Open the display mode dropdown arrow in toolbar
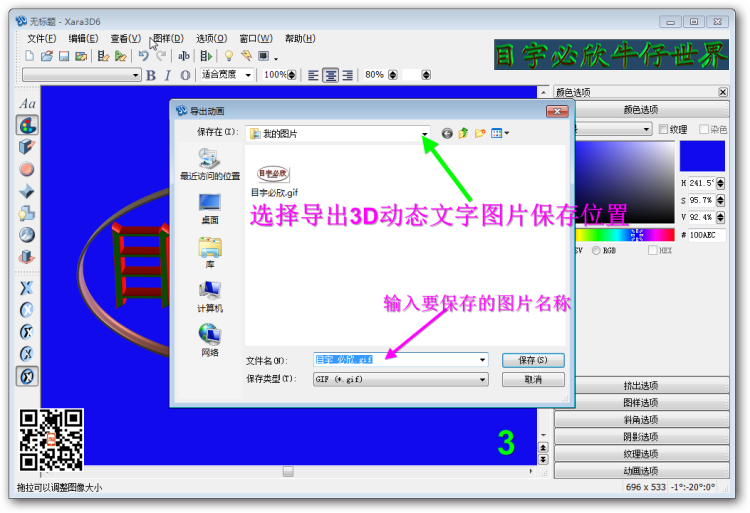Image resolution: width=750 pixels, height=513 pixels. [276, 58]
